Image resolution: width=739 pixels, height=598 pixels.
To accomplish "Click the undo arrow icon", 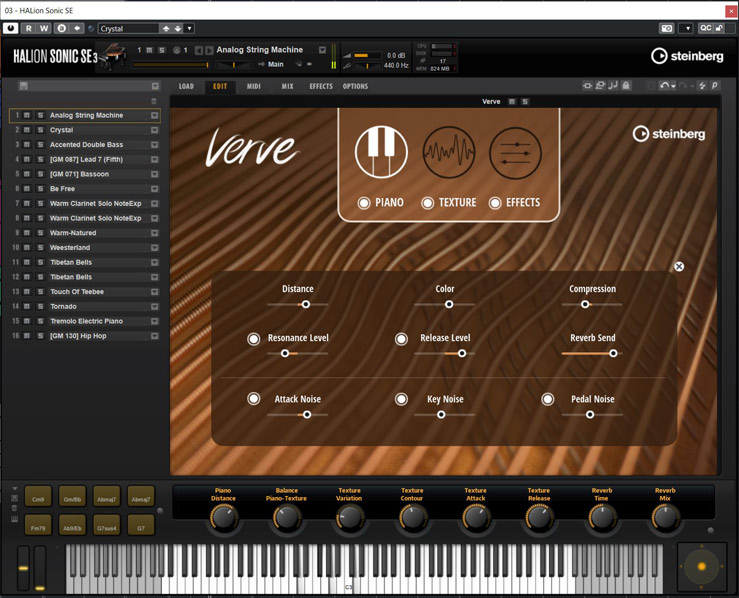I will pos(664,86).
